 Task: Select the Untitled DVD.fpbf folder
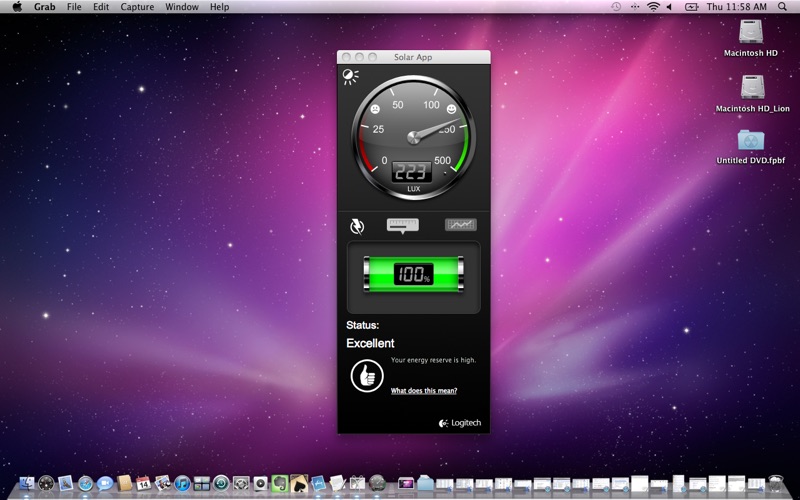point(751,140)
